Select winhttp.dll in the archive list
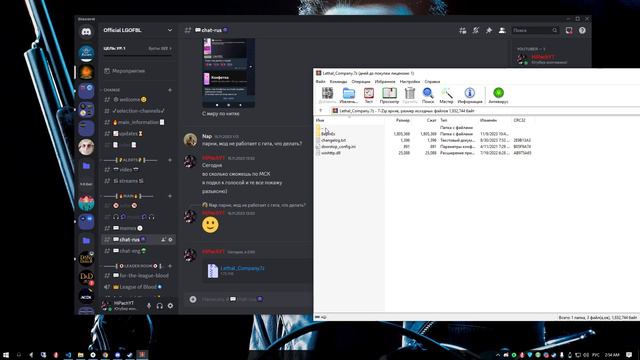Image resolution: width=640 pixels, height=360 pixels. click(x=424, y=153)
